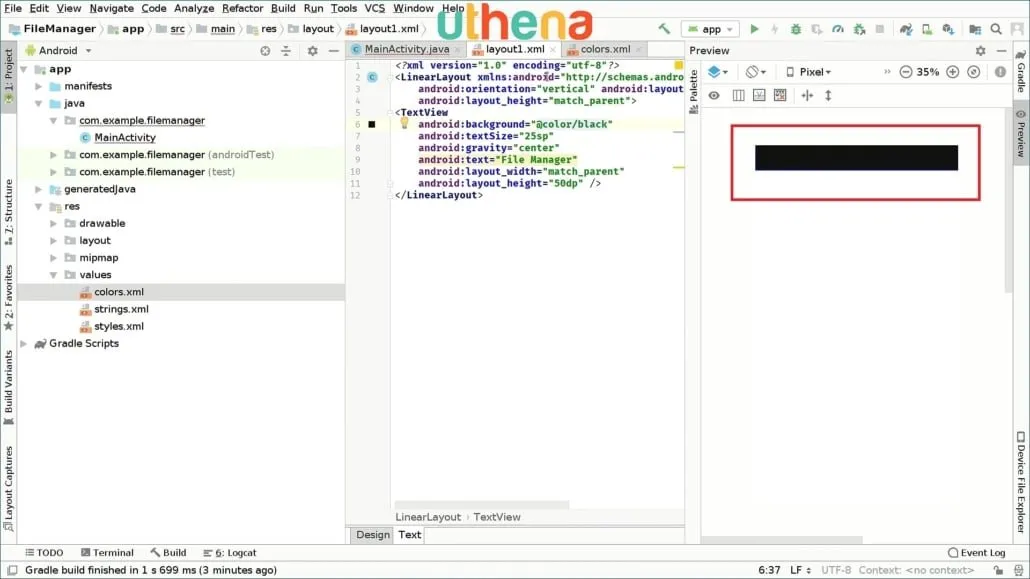This screenshot has width=1030, height=579.
Task: Select styles.xml in the project tree
Action: [118, 326]
